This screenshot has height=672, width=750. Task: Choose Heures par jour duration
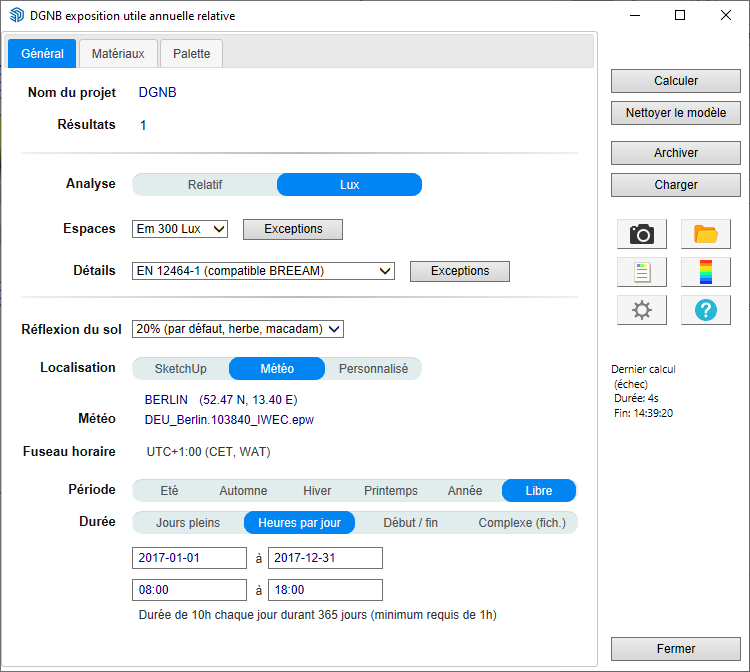point(299,523)
